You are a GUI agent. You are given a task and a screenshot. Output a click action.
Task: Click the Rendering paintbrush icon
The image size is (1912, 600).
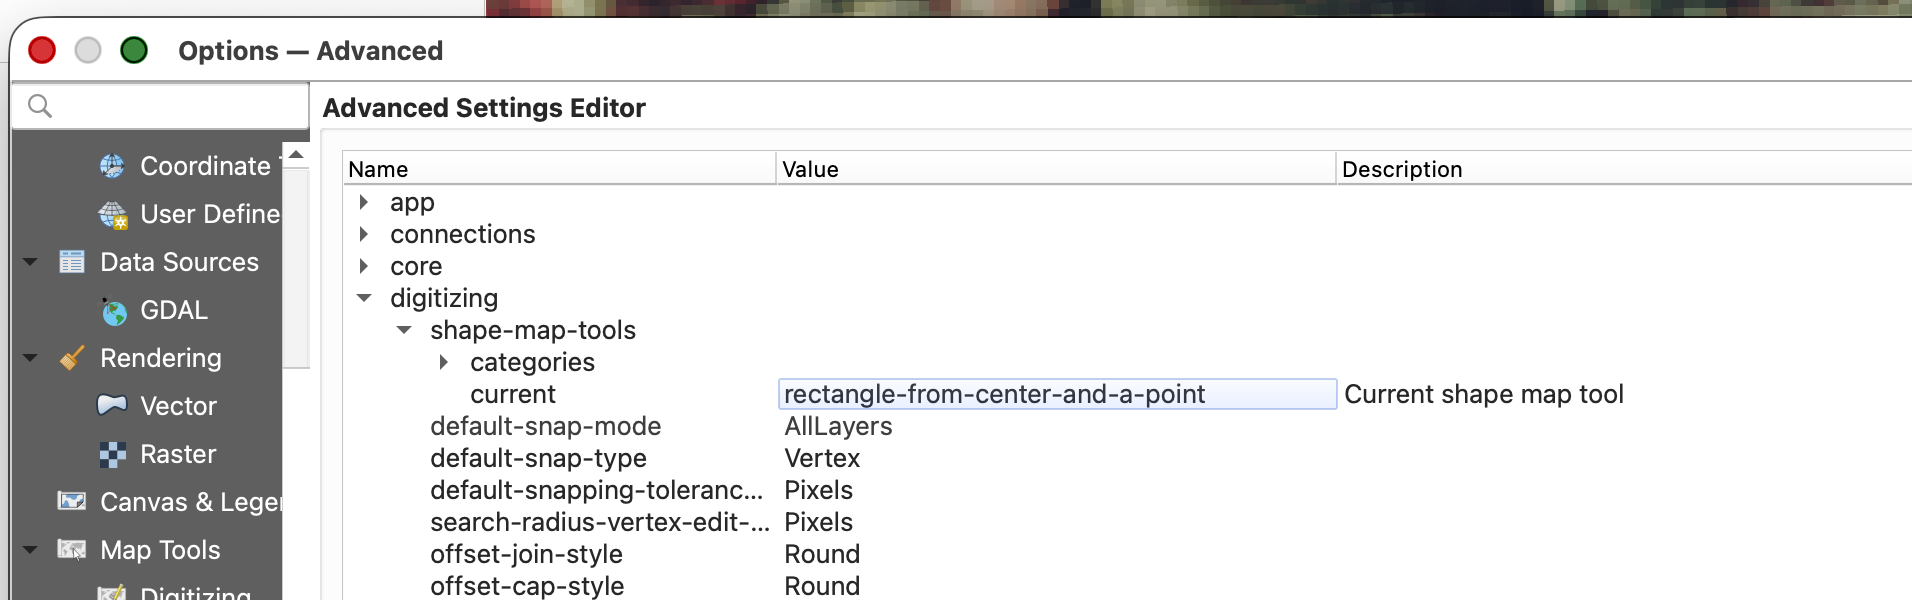click(x=72, y=358)
